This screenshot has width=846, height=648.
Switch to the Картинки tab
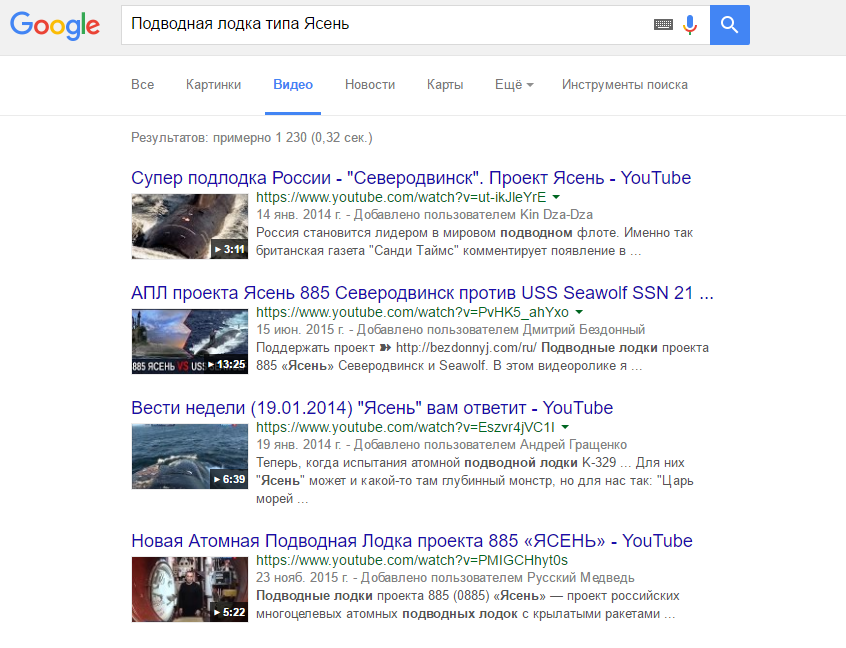click(213, 85)
